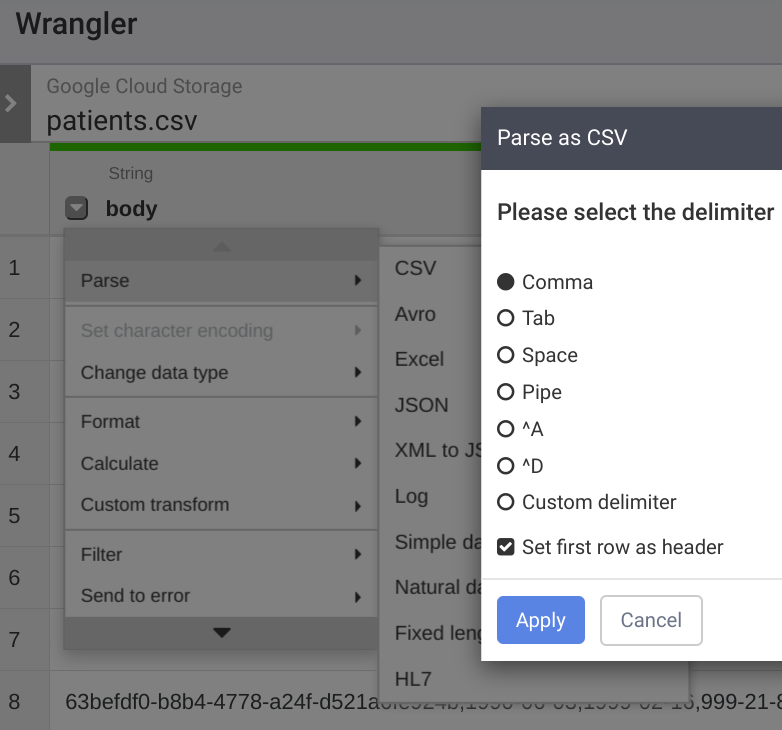
Task: Choose the Tab delimiter radio button
Action: coord(506,318)
